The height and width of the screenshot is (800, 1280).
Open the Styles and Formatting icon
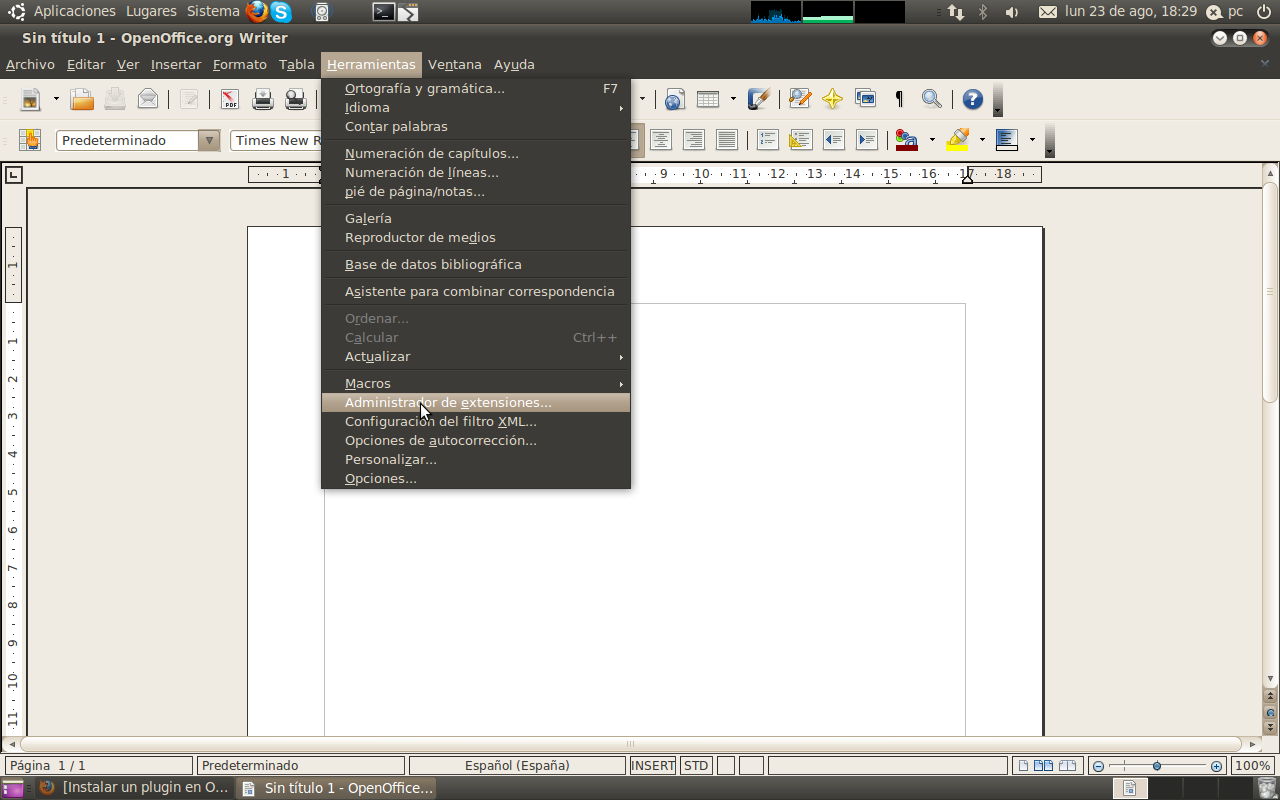coord(30,140)
